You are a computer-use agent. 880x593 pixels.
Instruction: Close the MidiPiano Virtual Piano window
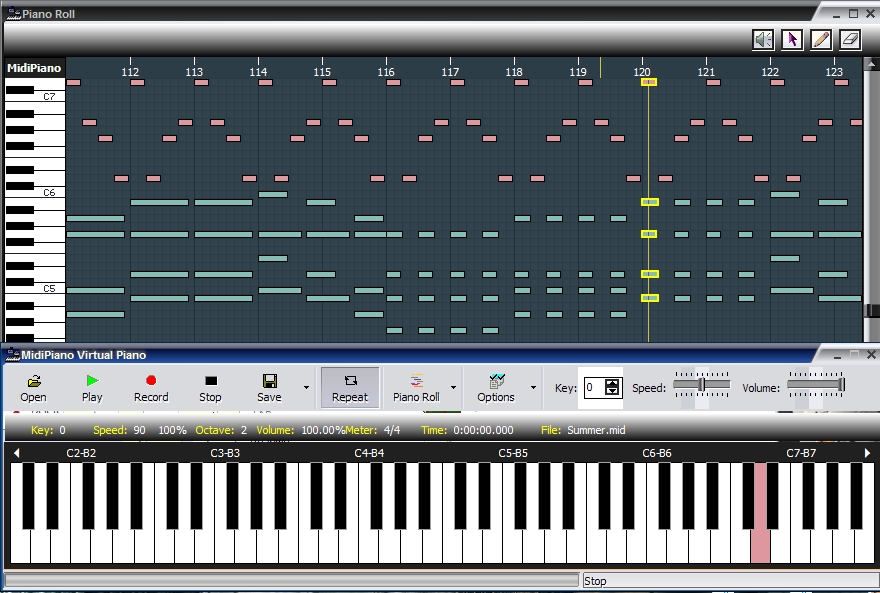pos(871,355)
